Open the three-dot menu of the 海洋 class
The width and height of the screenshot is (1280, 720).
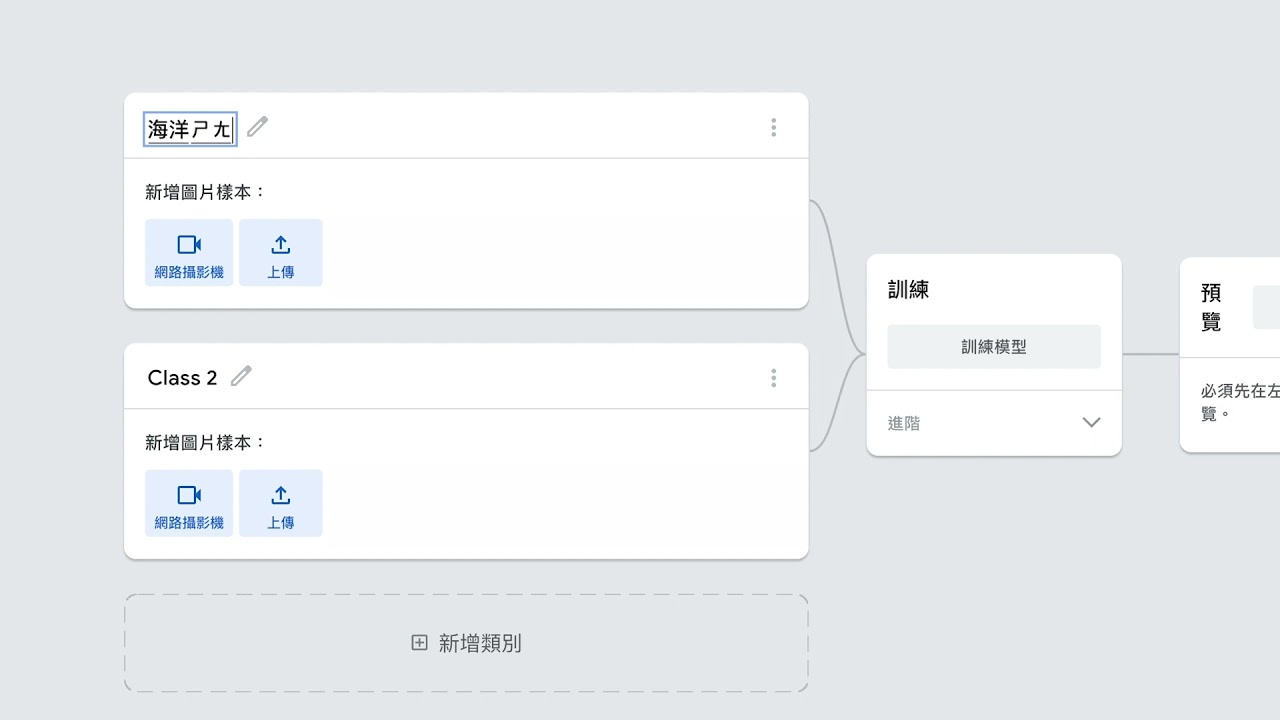(x=773, y=127)
